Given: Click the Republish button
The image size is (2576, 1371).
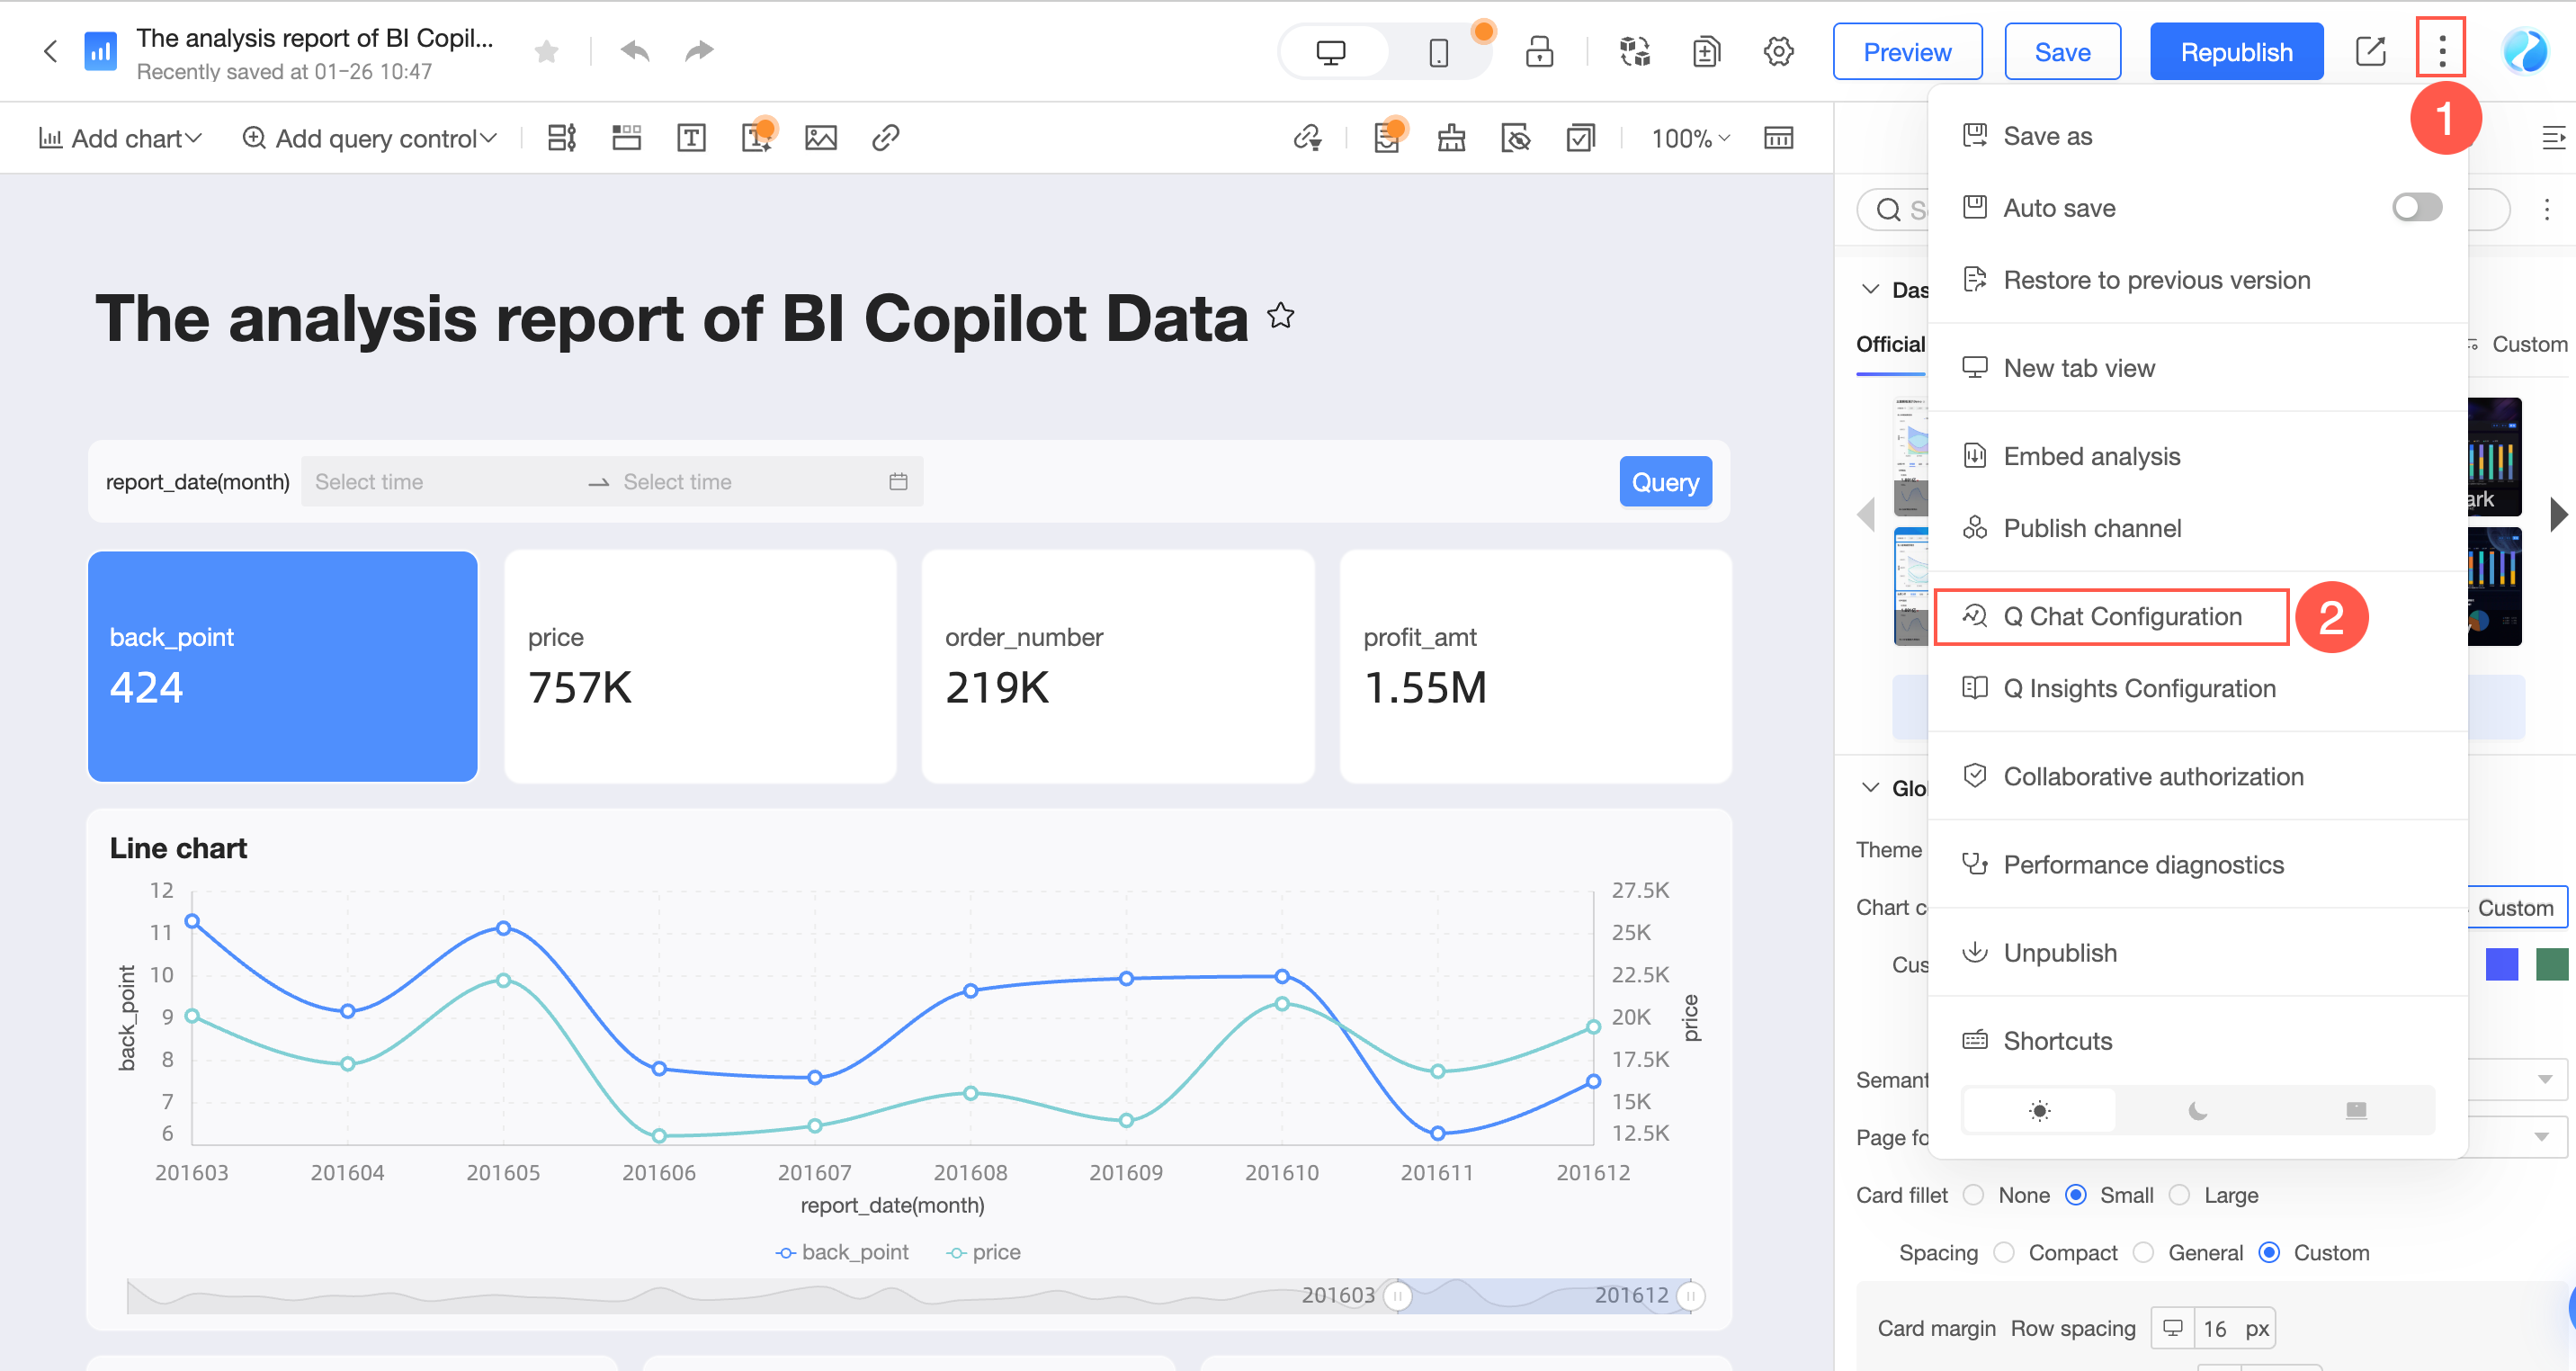Looking at the screenshot, I should point(2236,52).
